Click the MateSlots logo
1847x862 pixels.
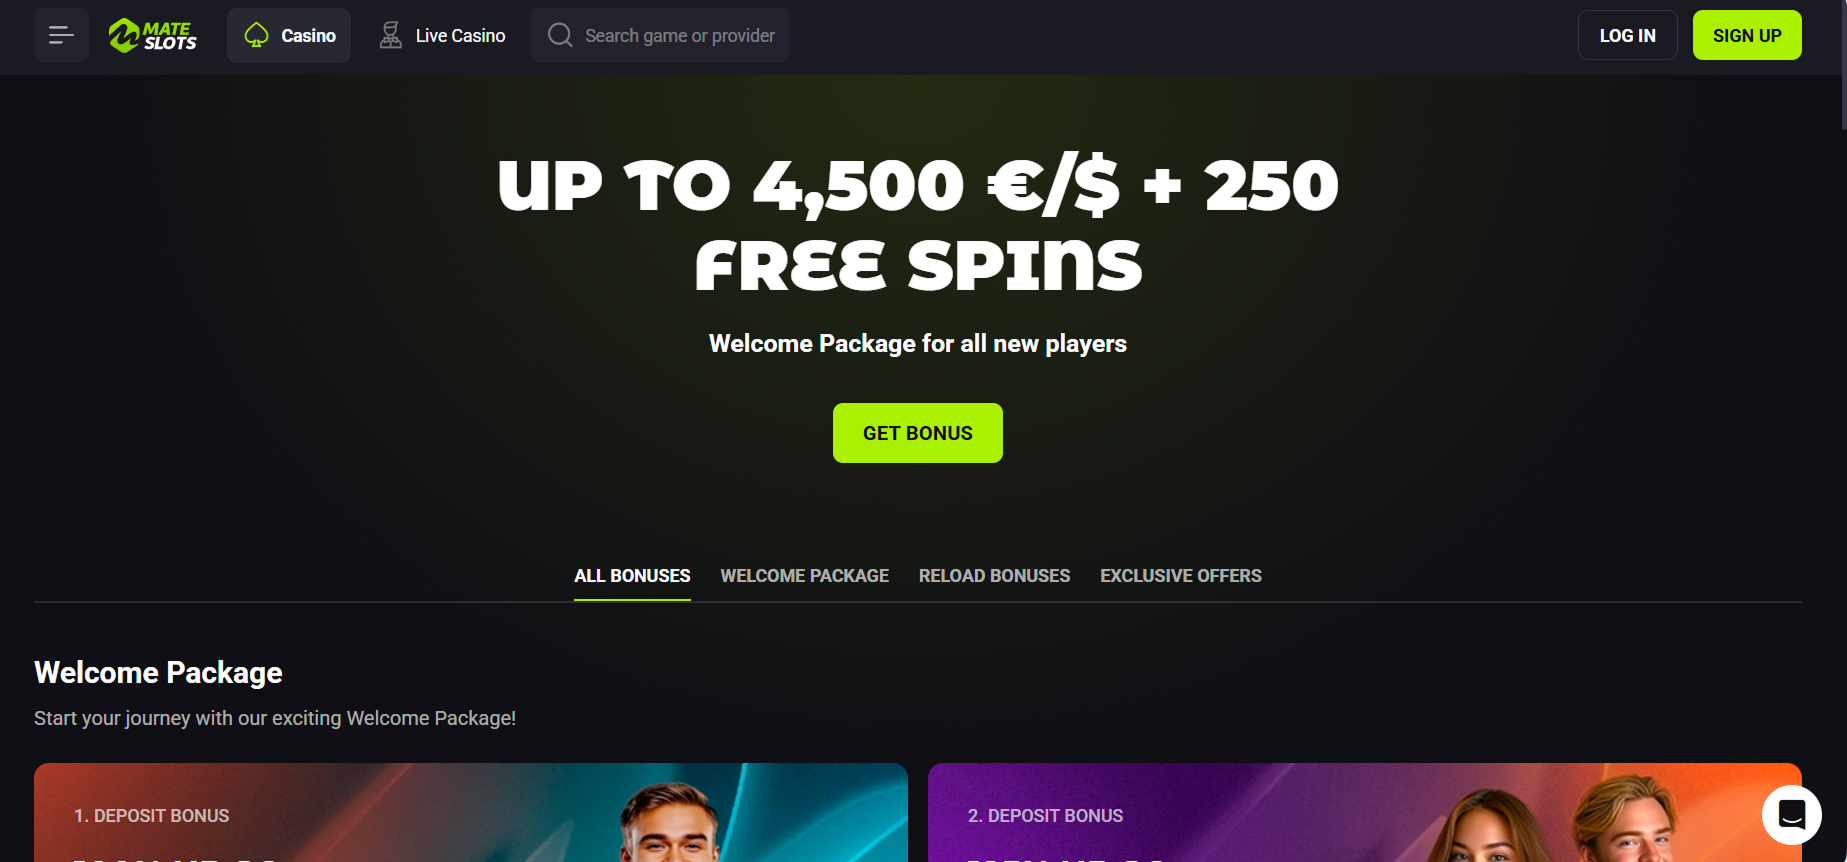pyautogui.click(x=153, y=36)
